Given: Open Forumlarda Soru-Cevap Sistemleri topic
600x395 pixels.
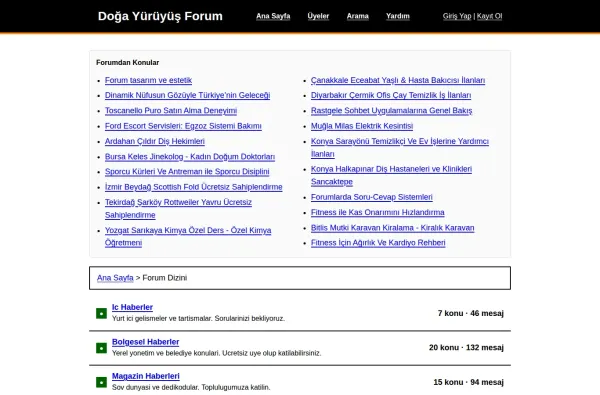Looking at the screenshot, I should click(372, 197).
